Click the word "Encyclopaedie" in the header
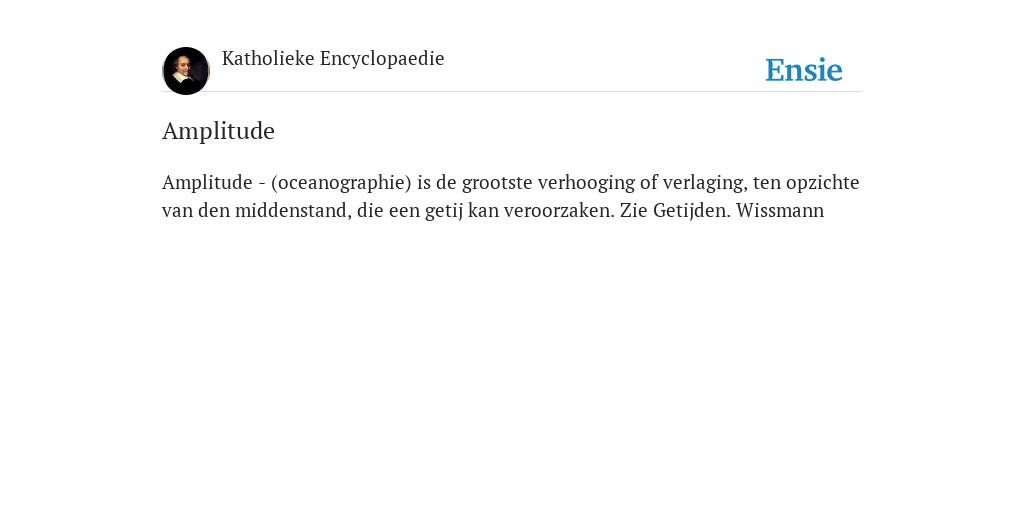1024x512 pixels. pos(382,59)
